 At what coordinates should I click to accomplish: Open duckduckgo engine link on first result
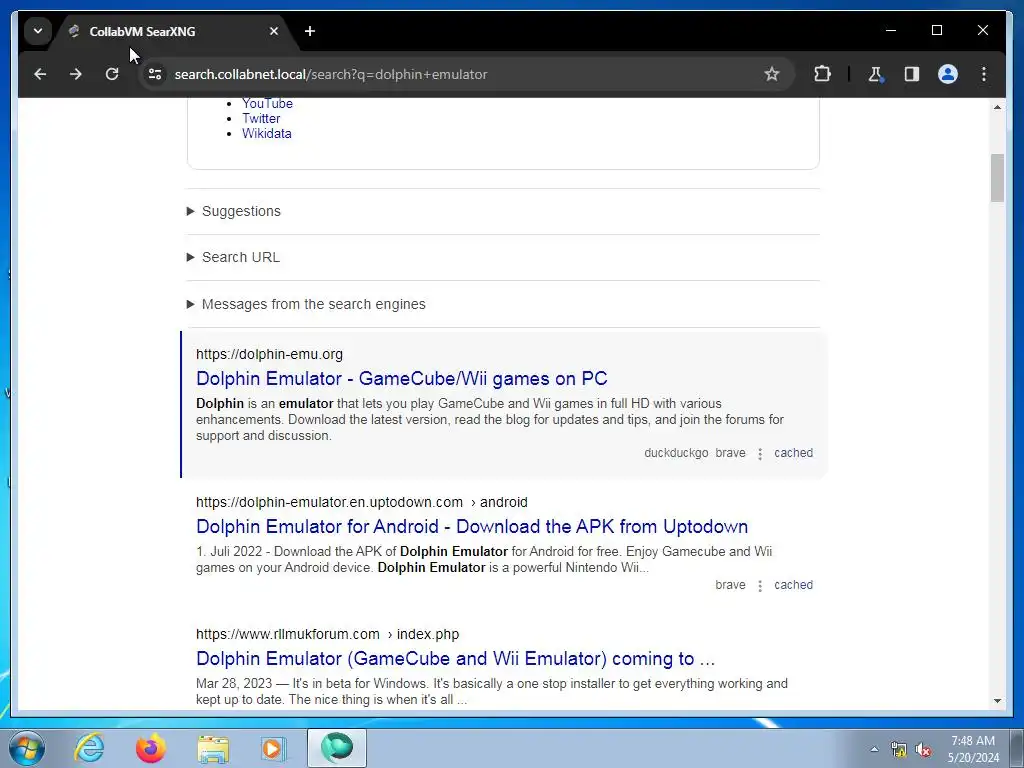point(676,453)
